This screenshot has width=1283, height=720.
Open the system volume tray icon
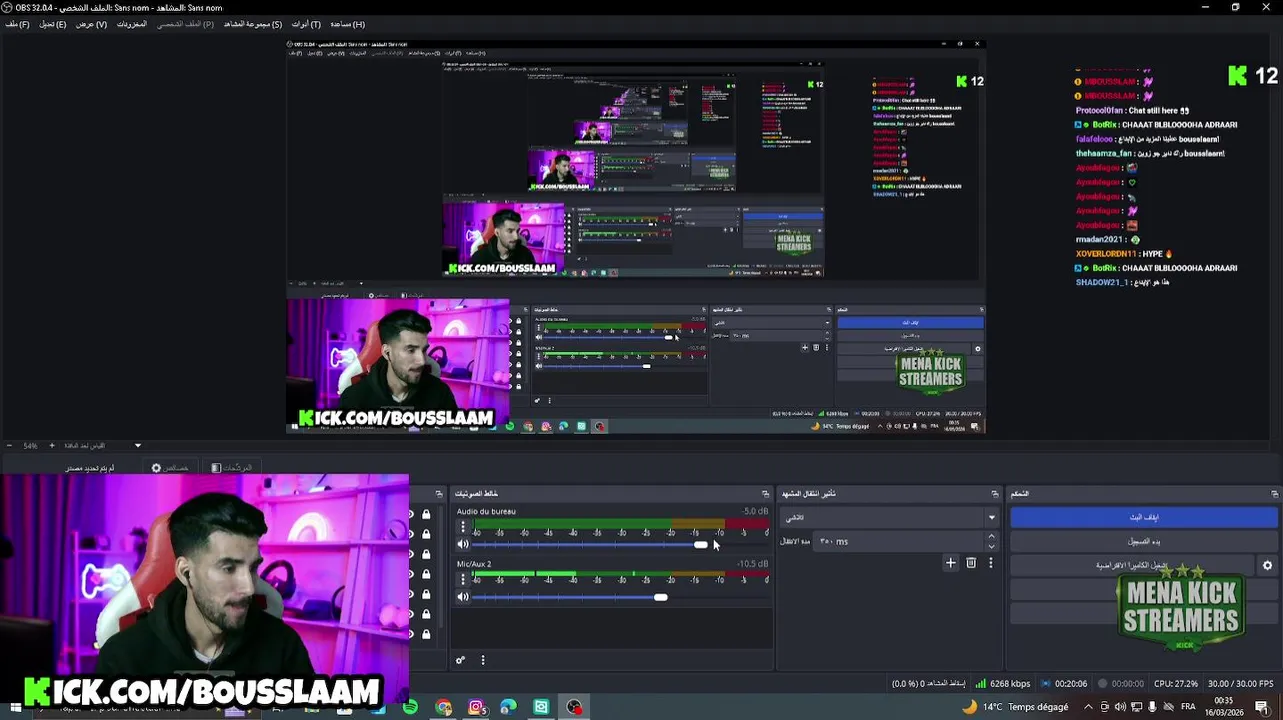1120,707
